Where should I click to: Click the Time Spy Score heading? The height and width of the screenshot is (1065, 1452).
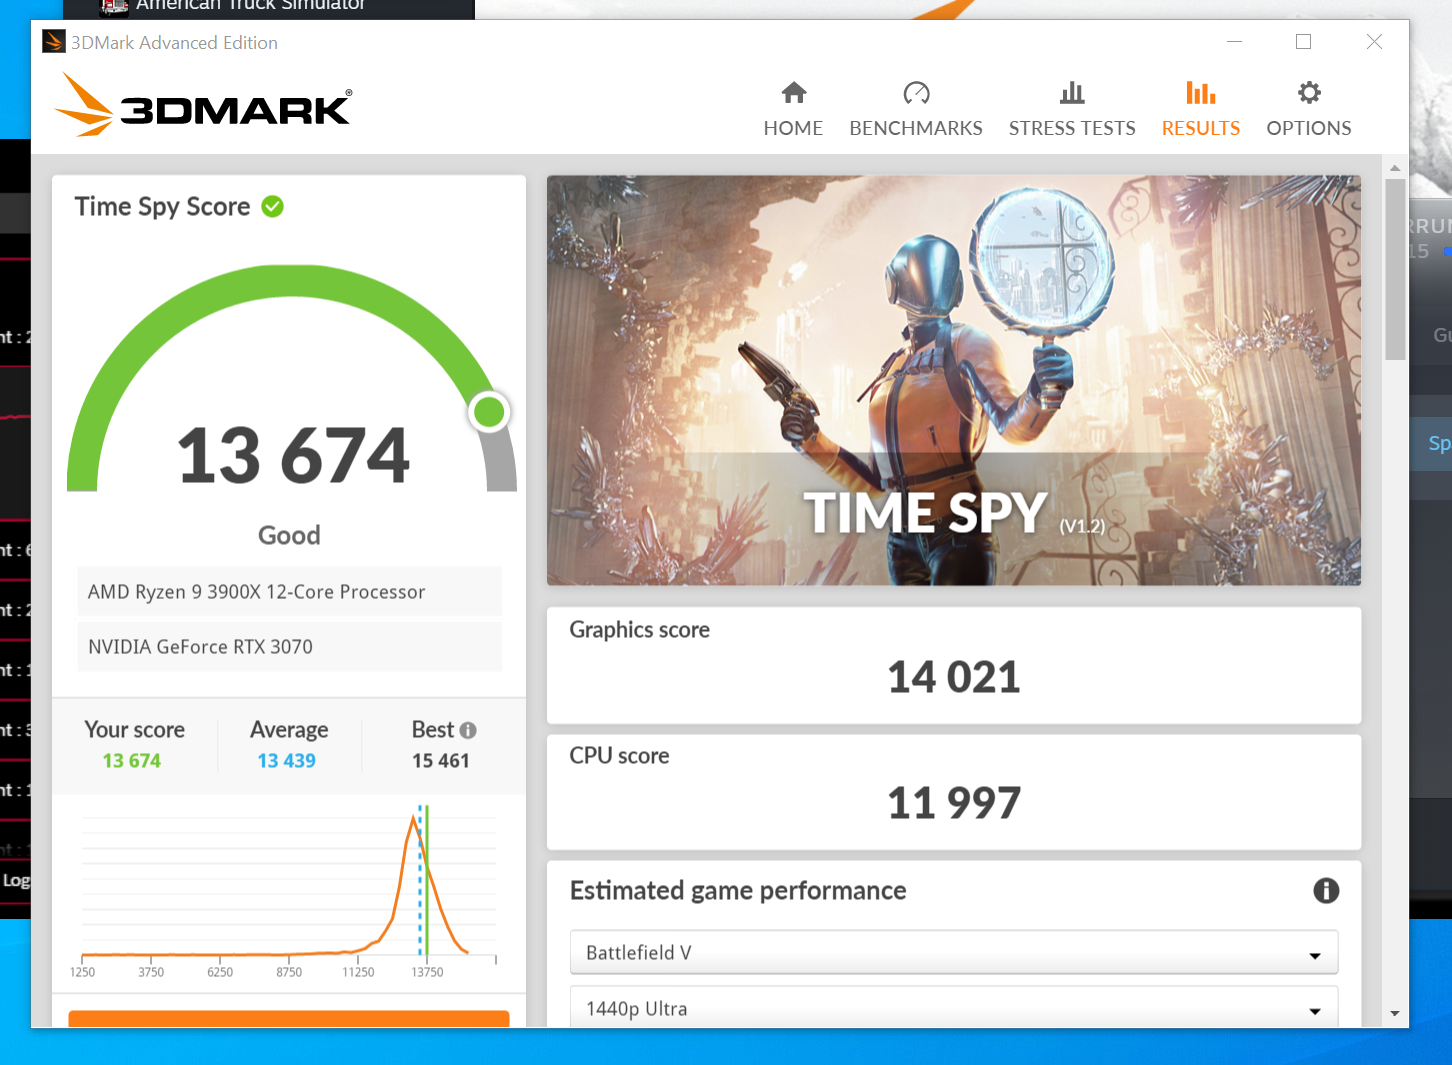tap(162, 207)
